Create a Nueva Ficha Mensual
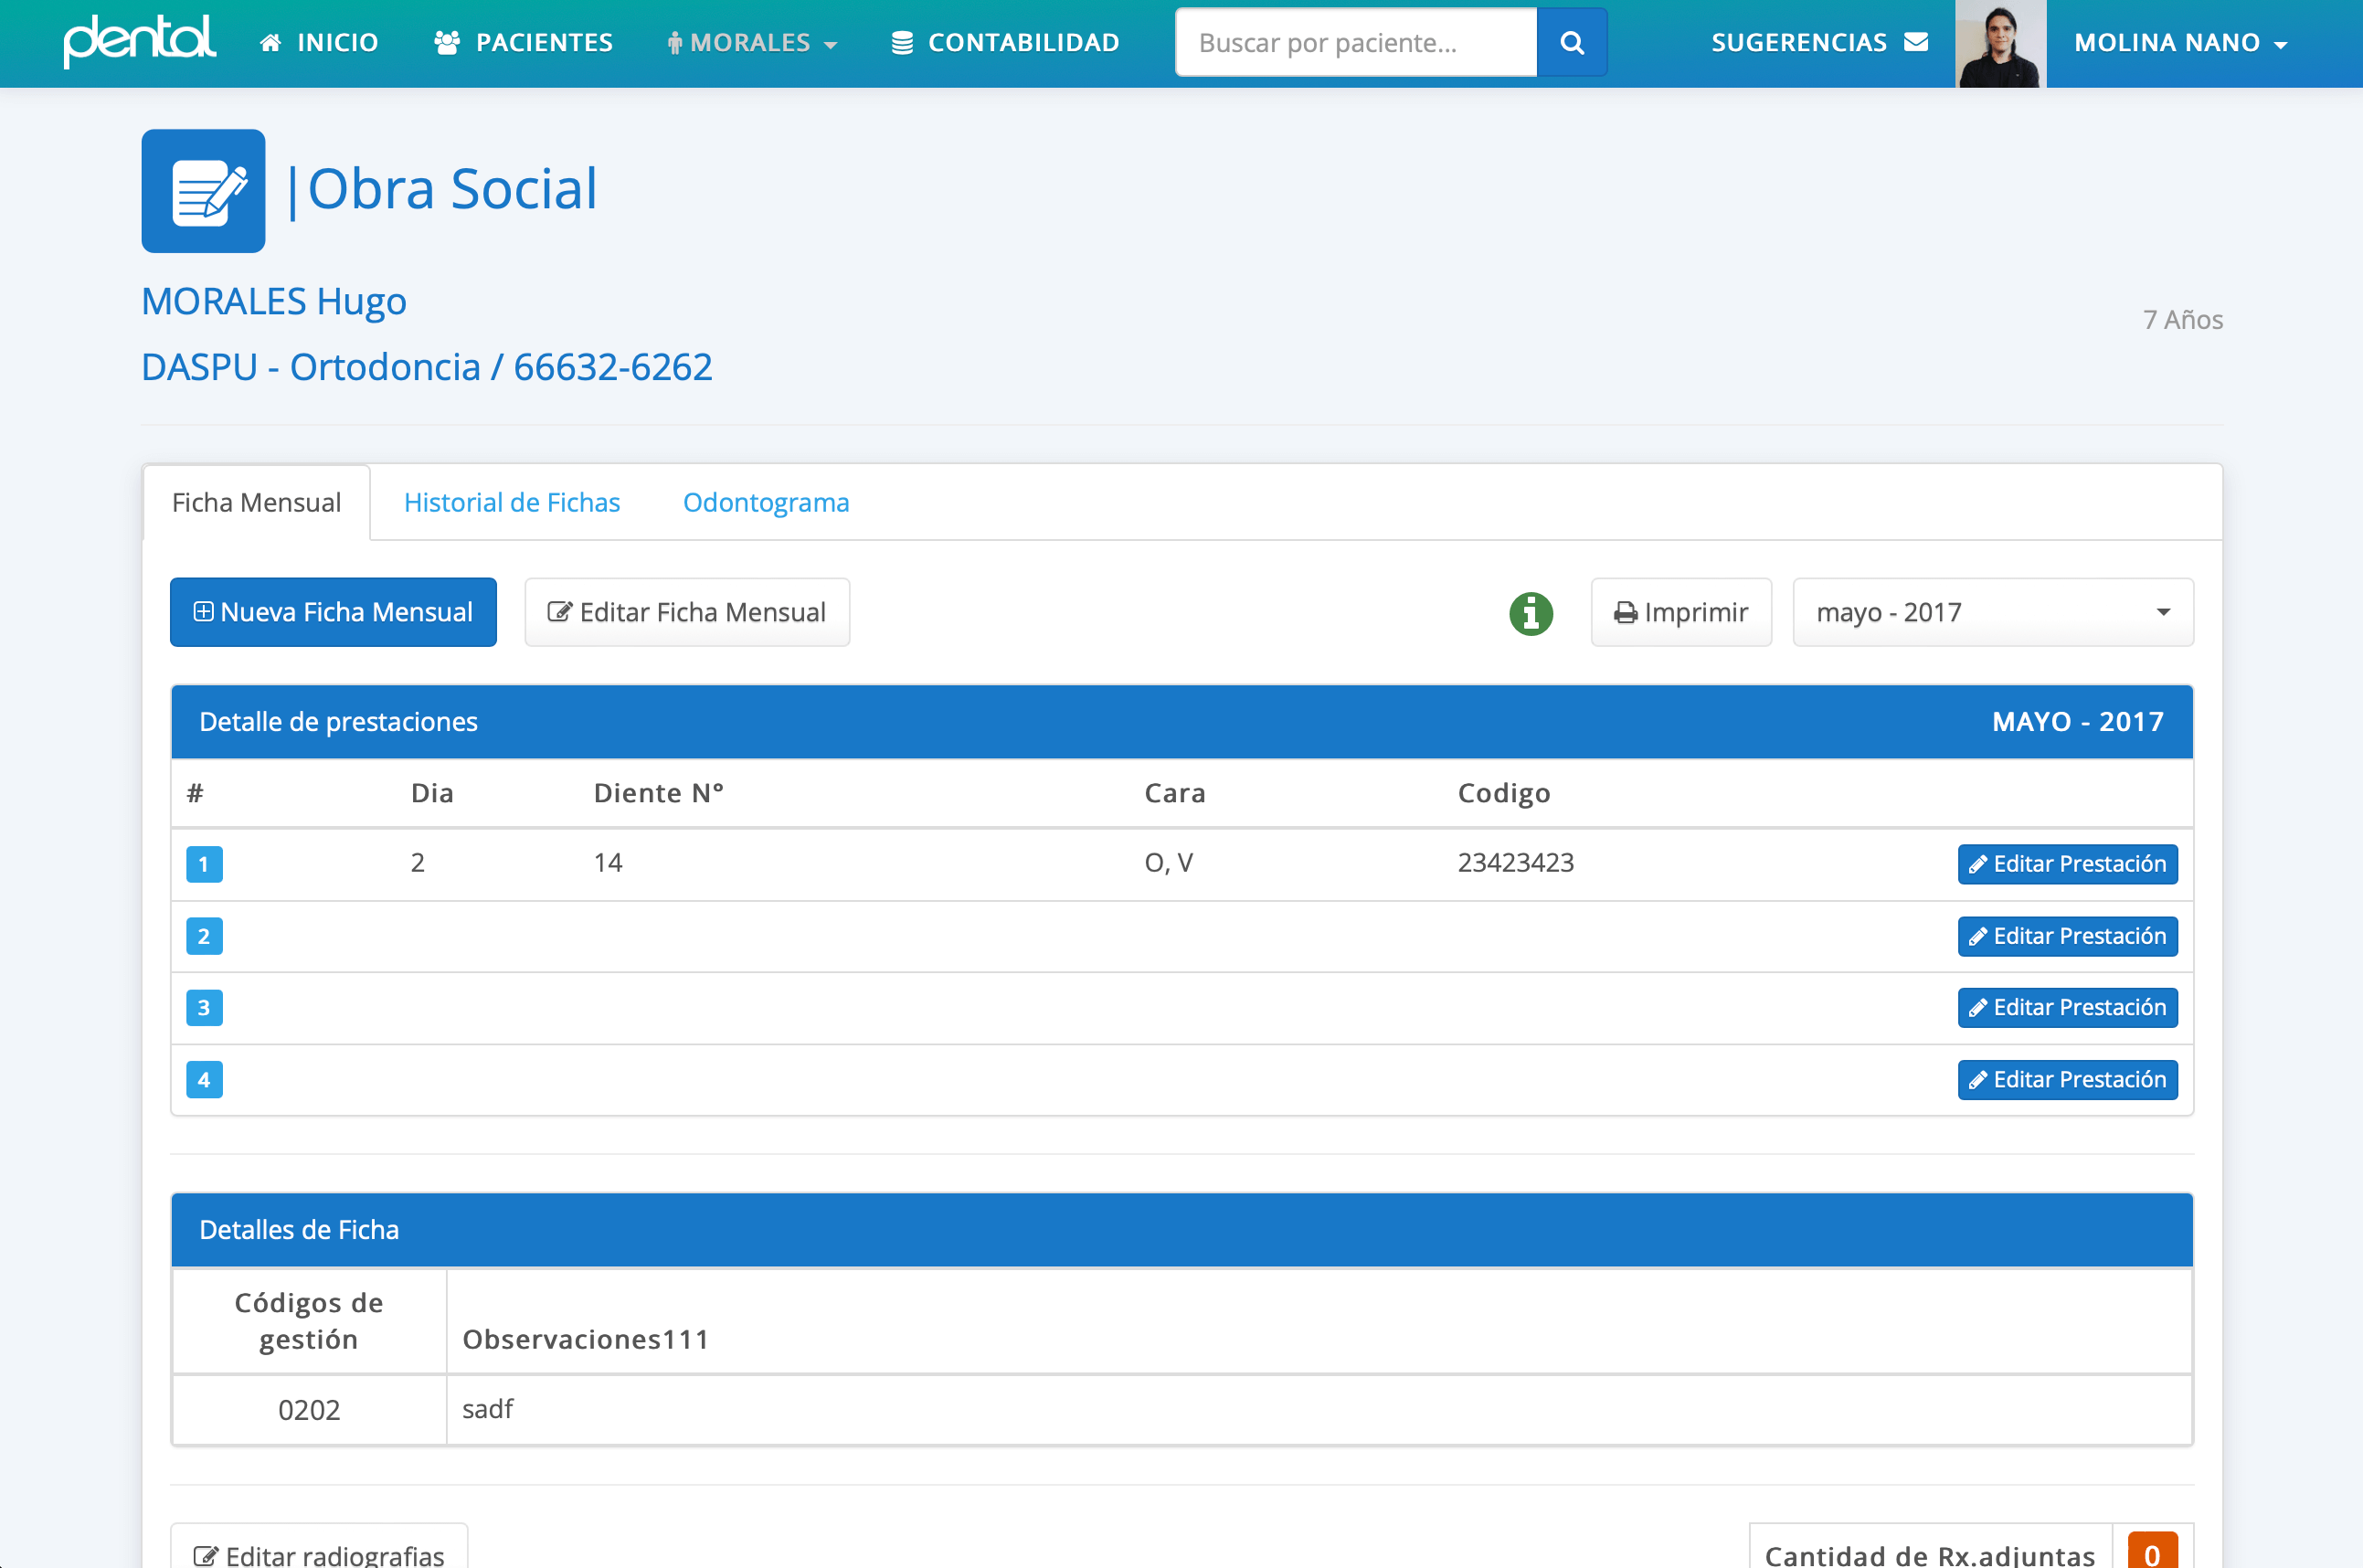The height and width of the screenshot is (1568, 2363). (x=333, y=613)
